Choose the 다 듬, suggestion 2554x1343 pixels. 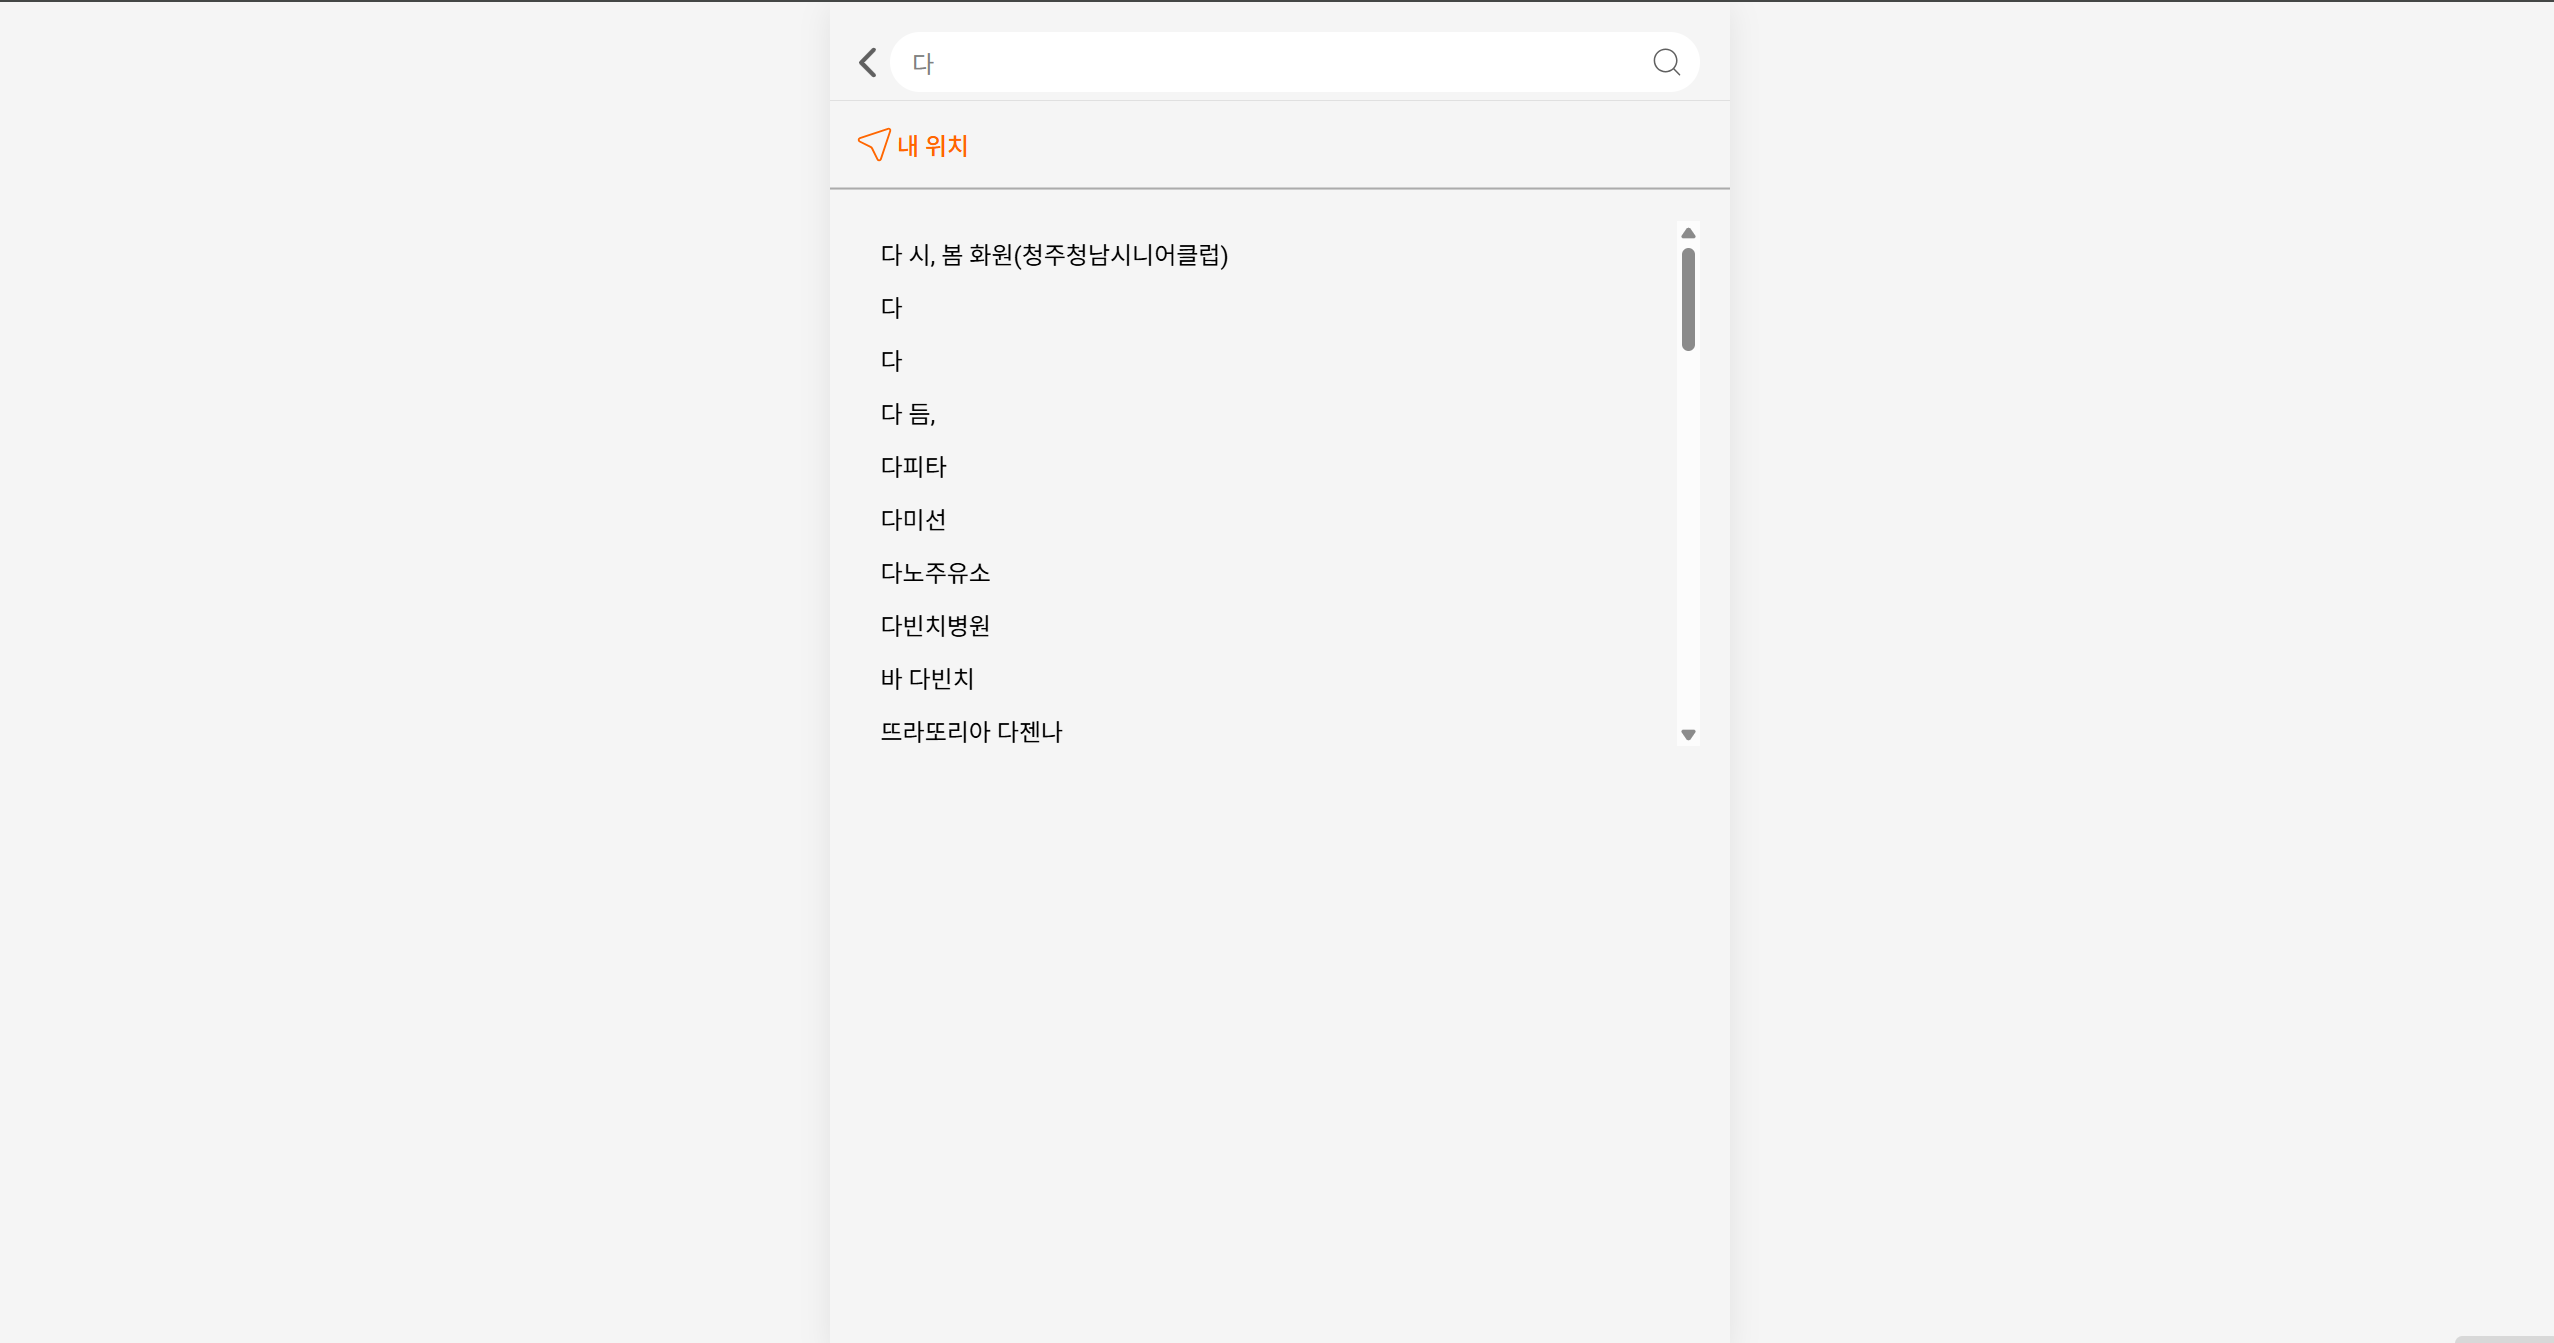point(907,414)
